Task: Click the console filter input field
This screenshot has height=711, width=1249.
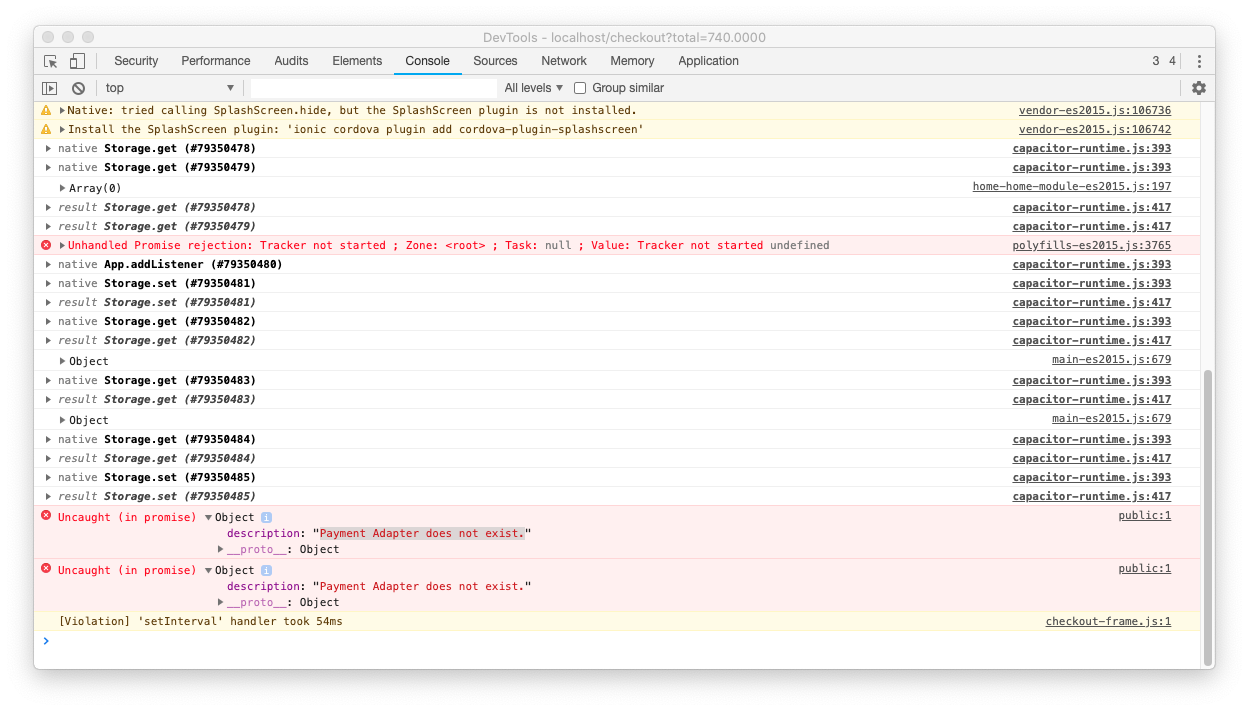Action: (372, 88)
